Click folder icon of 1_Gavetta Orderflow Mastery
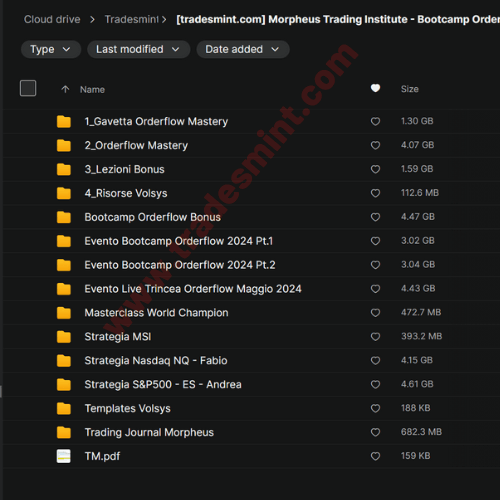The width and height of the screenshot is (500, 500). click(64, 122)
